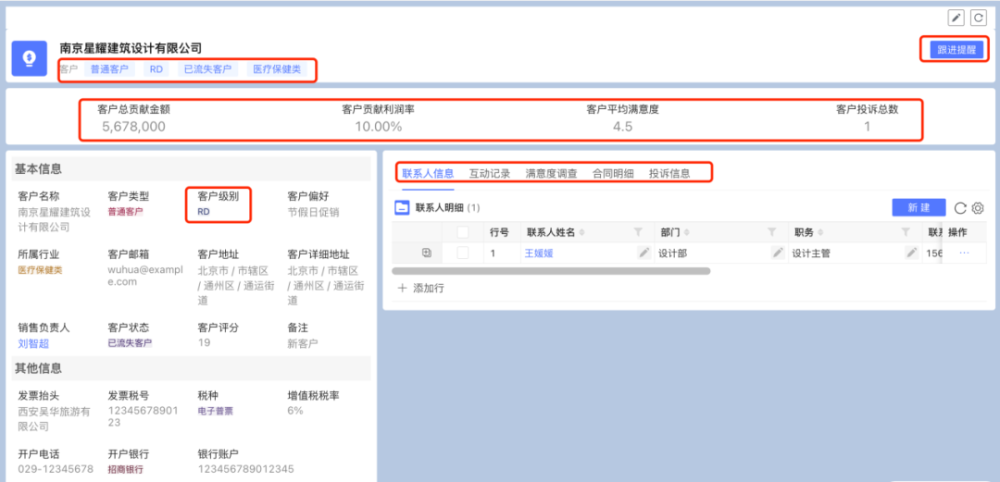This screenshot has width=1000, height=482.
Task: Click the 客户偏好 value 节假日促销
Action: (x=314, y=212)
